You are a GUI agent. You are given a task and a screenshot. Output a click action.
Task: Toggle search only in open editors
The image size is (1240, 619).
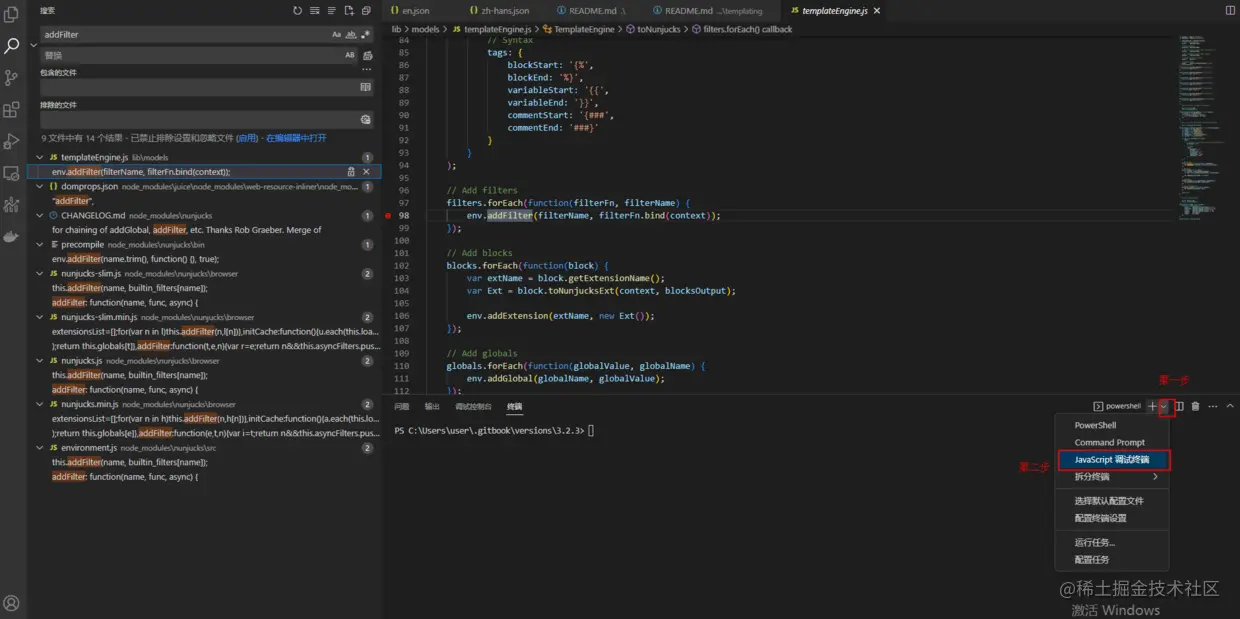365,87
